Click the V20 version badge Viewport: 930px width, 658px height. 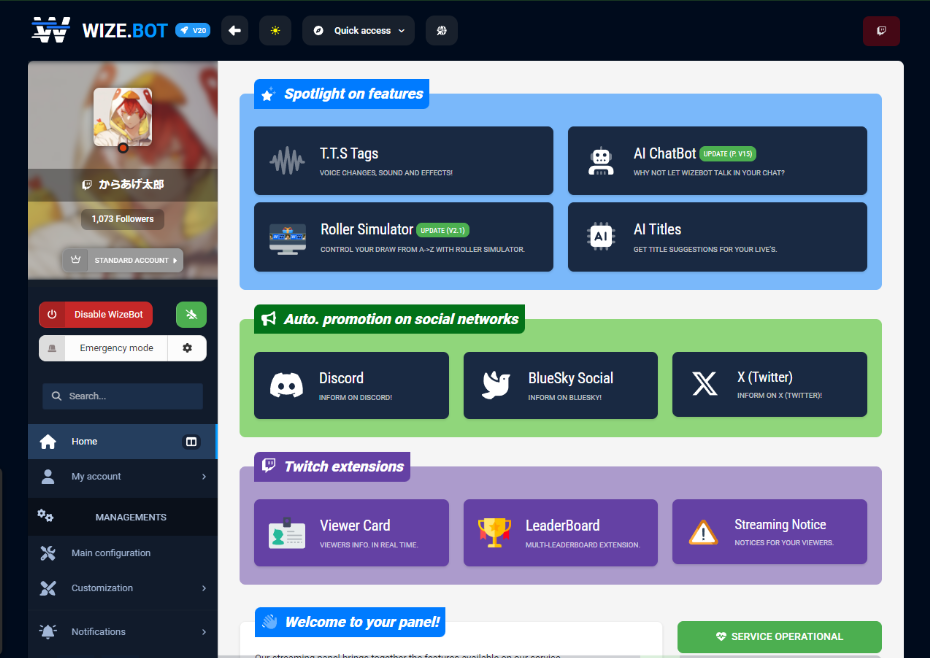point(193,30)
